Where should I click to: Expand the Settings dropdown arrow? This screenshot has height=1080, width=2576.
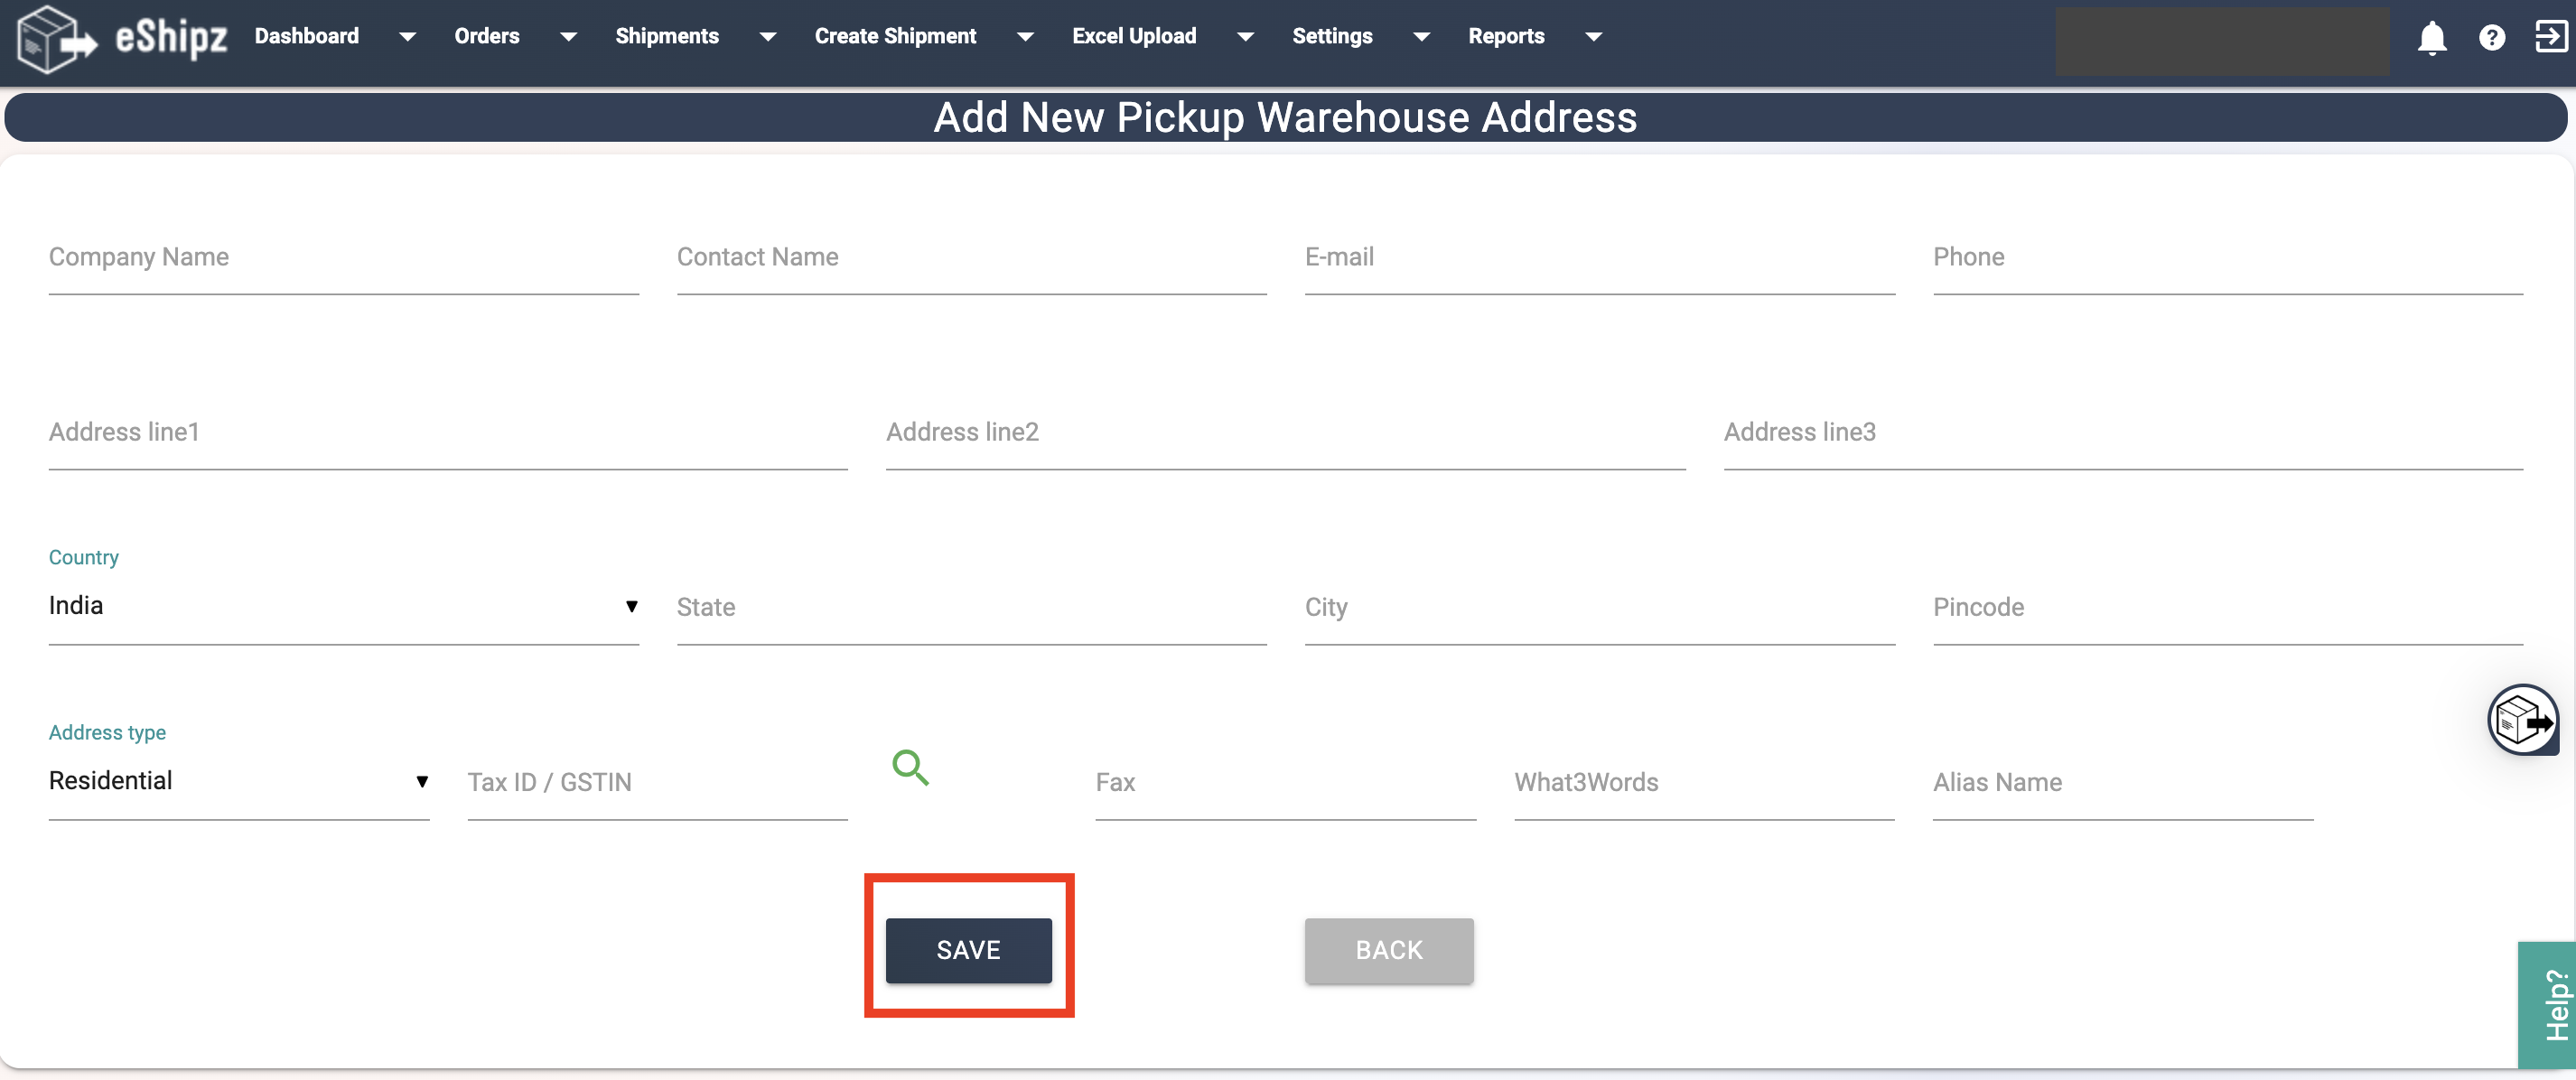pyautogui.click(x=1421, y=37)
